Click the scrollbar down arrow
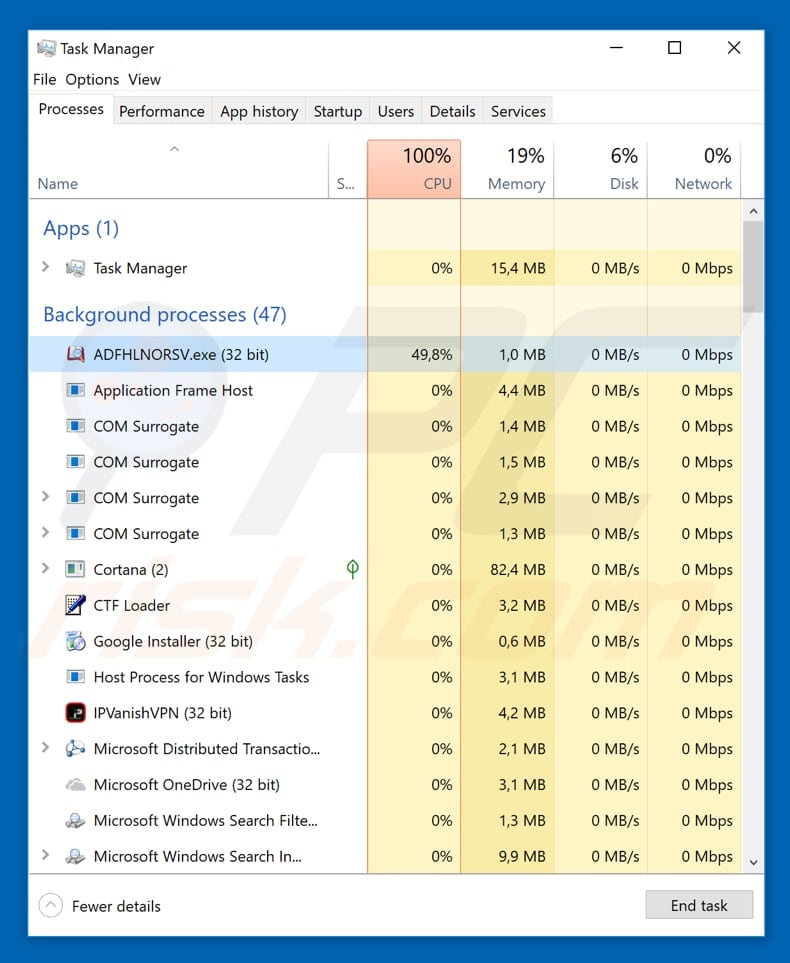This screenshot has width=790, height=963. (753, 862)
